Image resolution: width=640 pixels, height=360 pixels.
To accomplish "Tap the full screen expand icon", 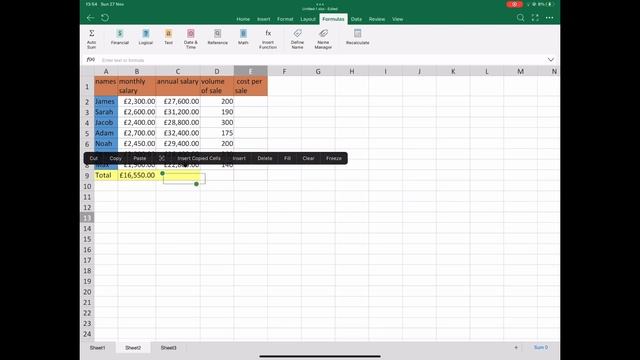I will pyautogui.click(x=535, y=18).
